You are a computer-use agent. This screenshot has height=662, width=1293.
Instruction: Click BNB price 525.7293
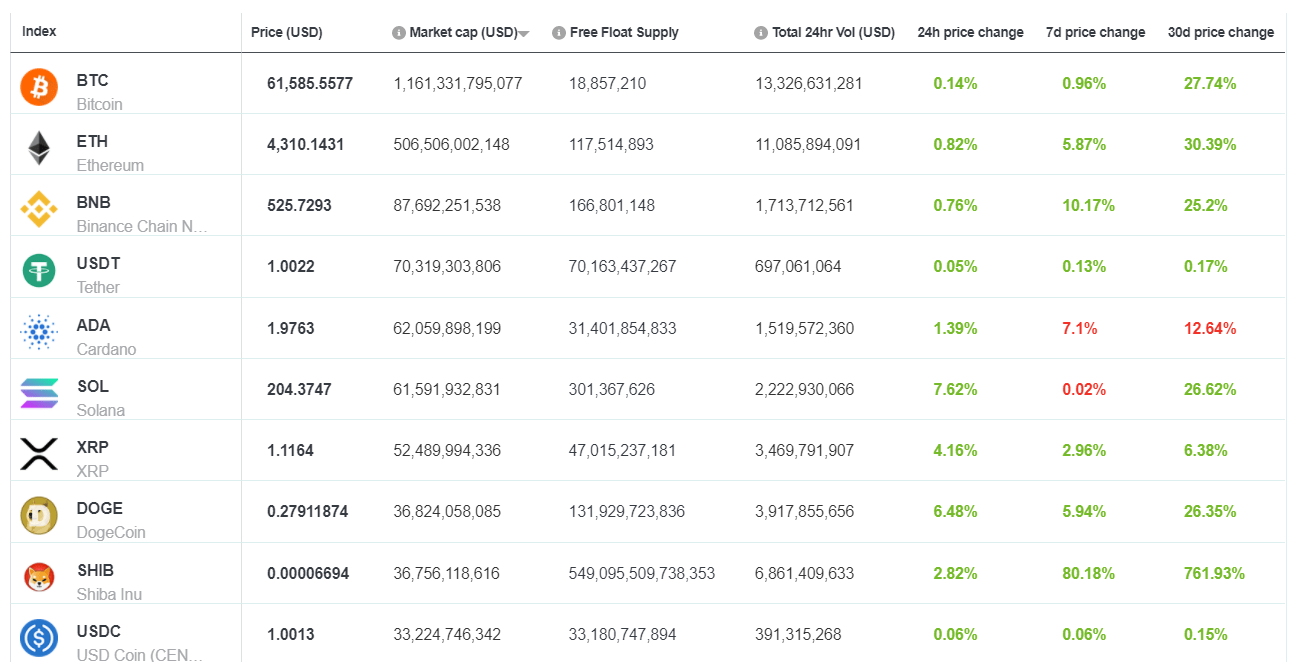click(x=299, y=205)
